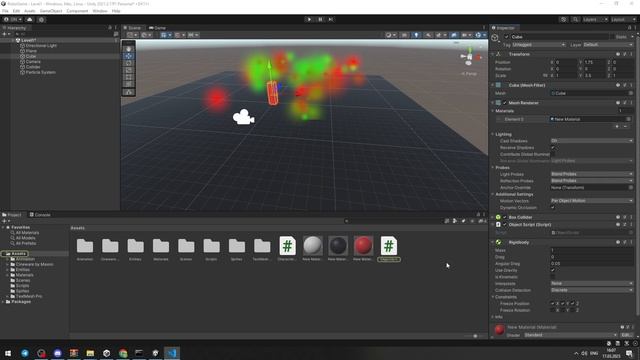Image resolution: width=640 pixels, height=360 pixels.
Task: Open the TextMesh Pro folder thumbnail
Action: tap(262, 248)
